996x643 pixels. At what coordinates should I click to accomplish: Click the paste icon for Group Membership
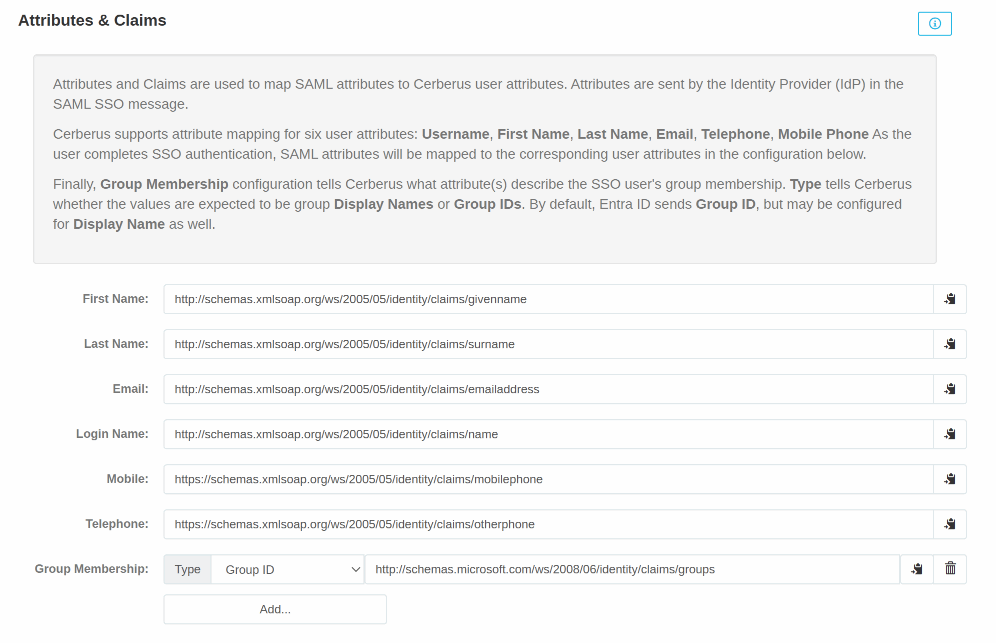(917, 569)
